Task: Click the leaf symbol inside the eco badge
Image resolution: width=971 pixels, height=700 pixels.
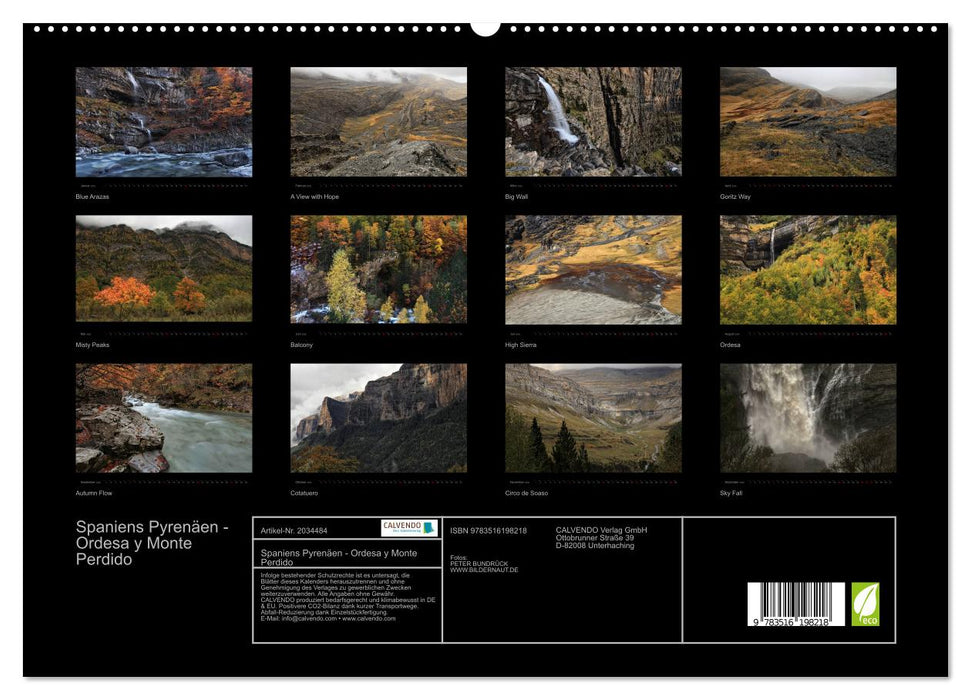Action: (864, 598)
